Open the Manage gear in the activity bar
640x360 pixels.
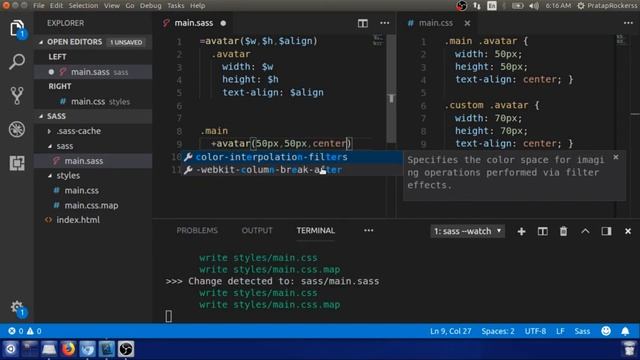point(17,307)
